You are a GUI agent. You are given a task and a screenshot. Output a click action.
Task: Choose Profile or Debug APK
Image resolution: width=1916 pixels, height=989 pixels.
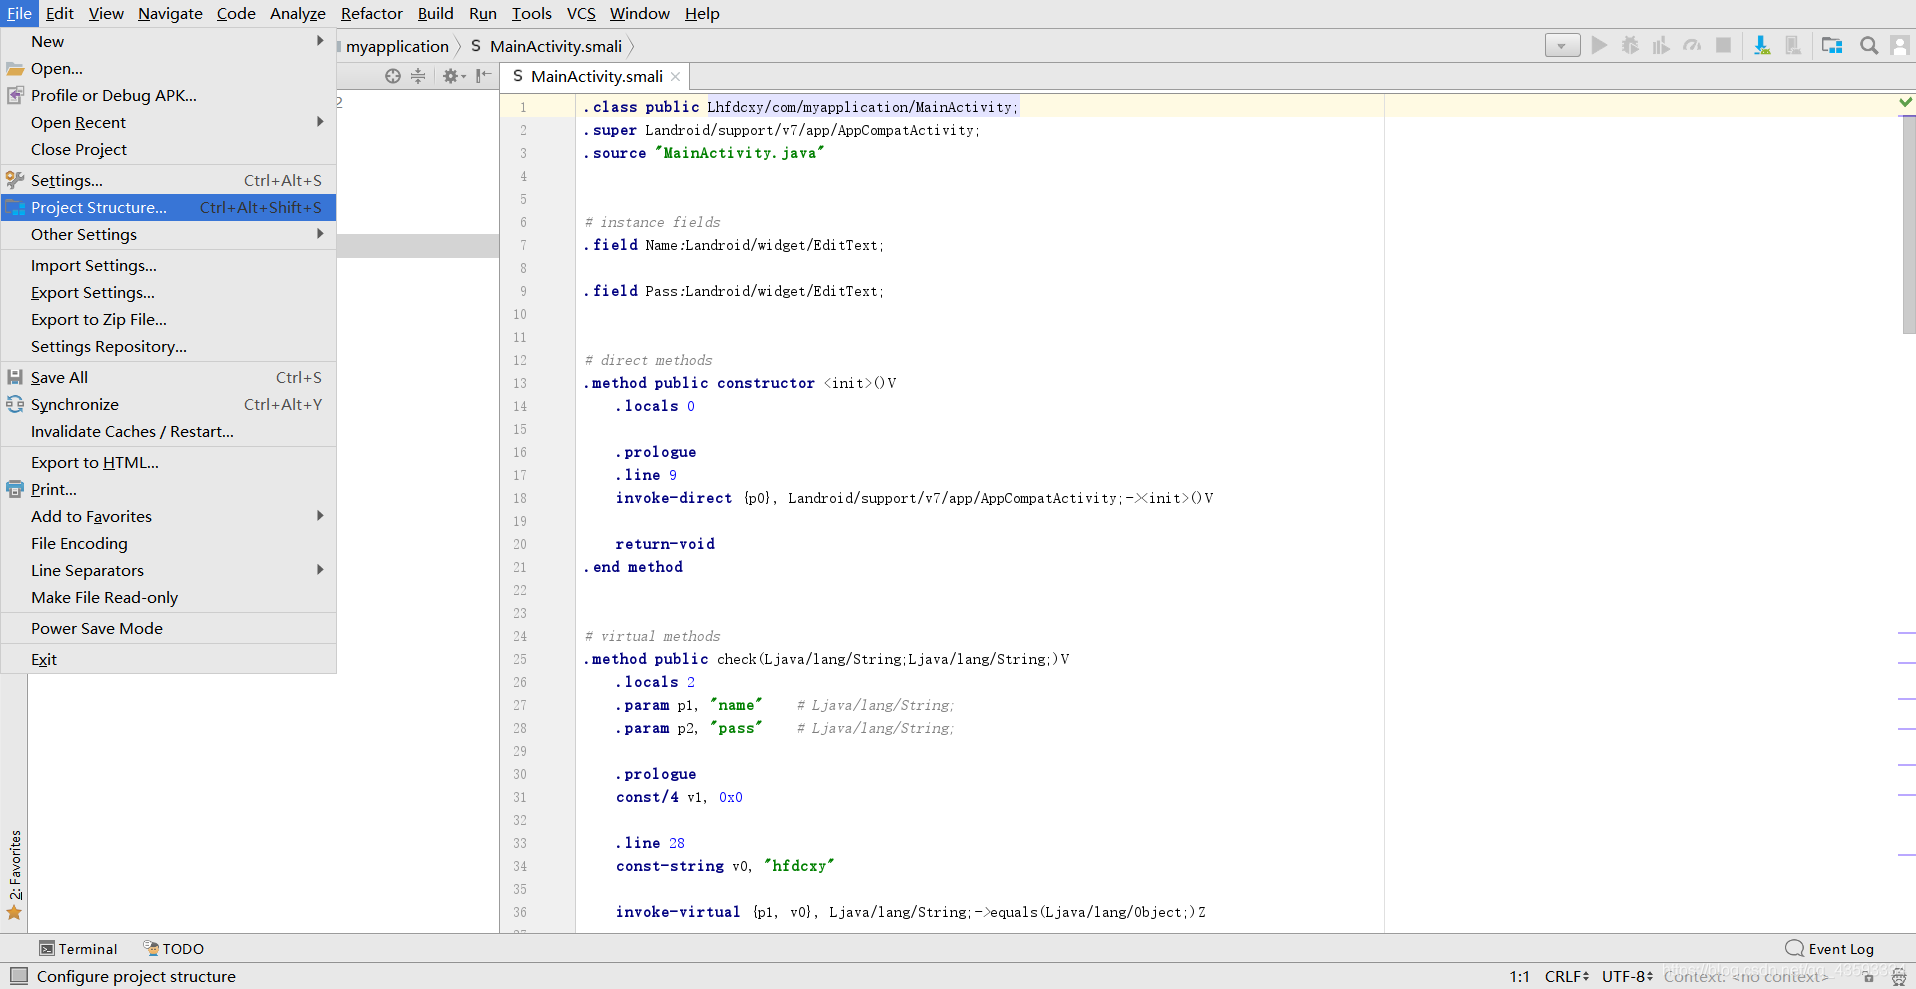[168, 95]
